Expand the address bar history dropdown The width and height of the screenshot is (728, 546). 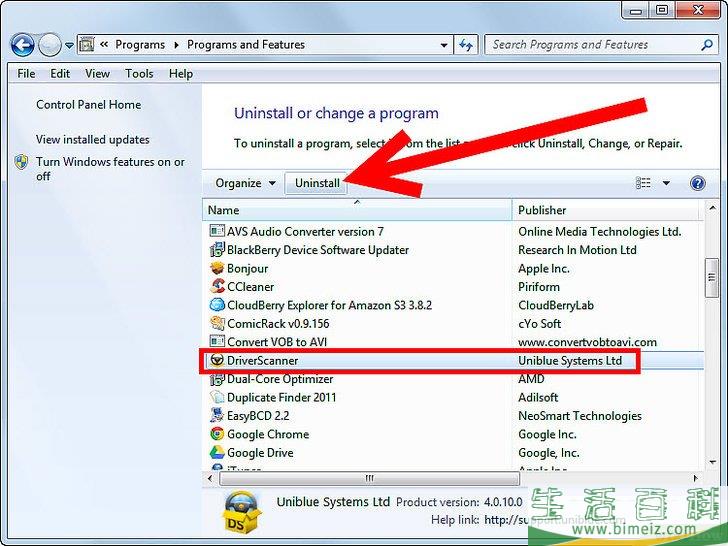tap(444, 45)
